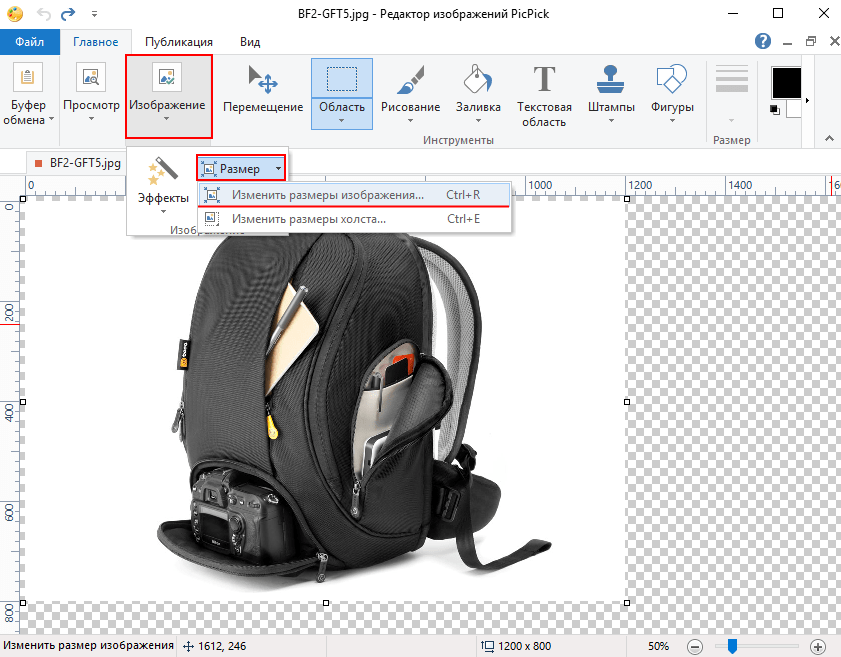Image resolution: width=841 pixels, height=657 pixels.
Task: Switch to the Публикация ribbon tab
Action: pyautogui.click(x=178, y=42)
